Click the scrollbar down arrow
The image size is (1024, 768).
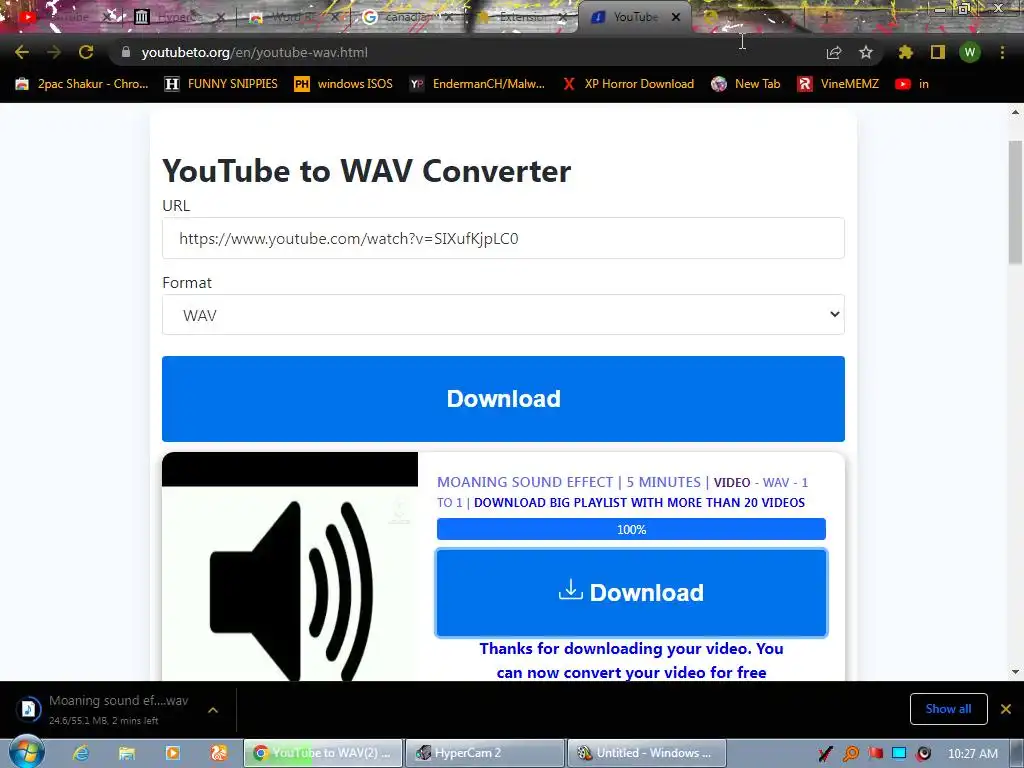[1015, 671]
